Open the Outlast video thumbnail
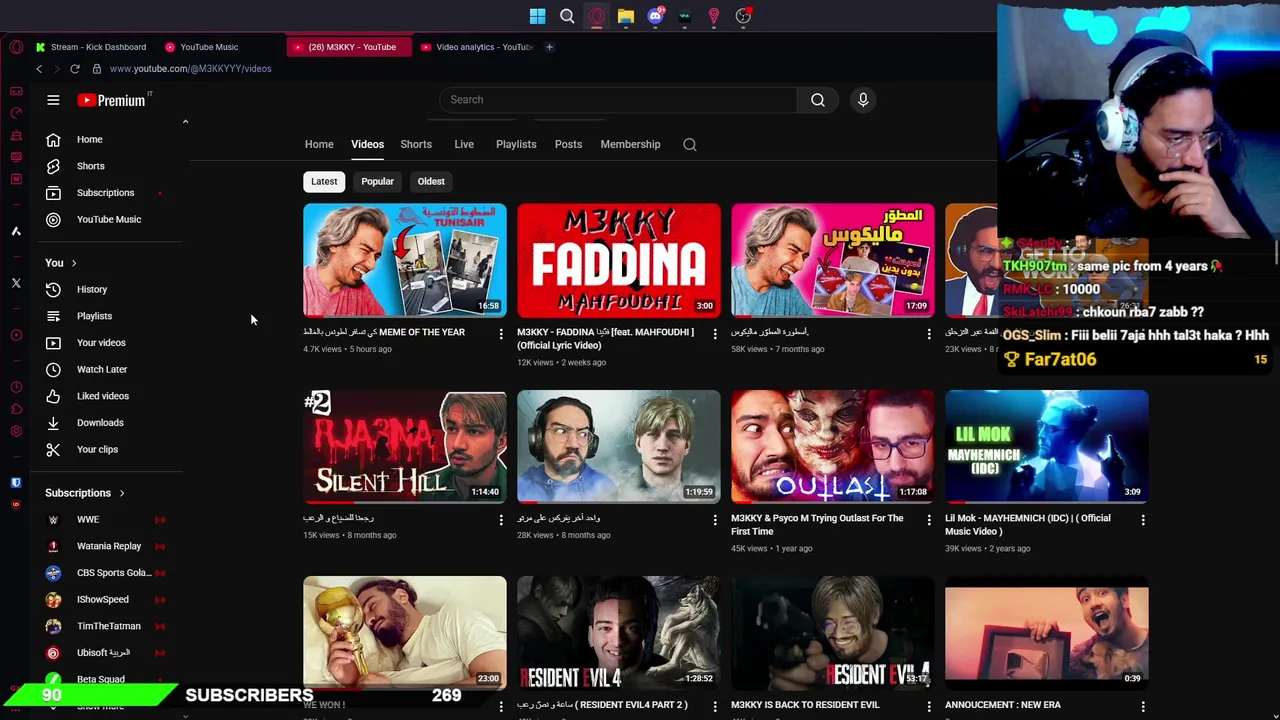Viewport: 1280px width, 720px height. [833, 447]
